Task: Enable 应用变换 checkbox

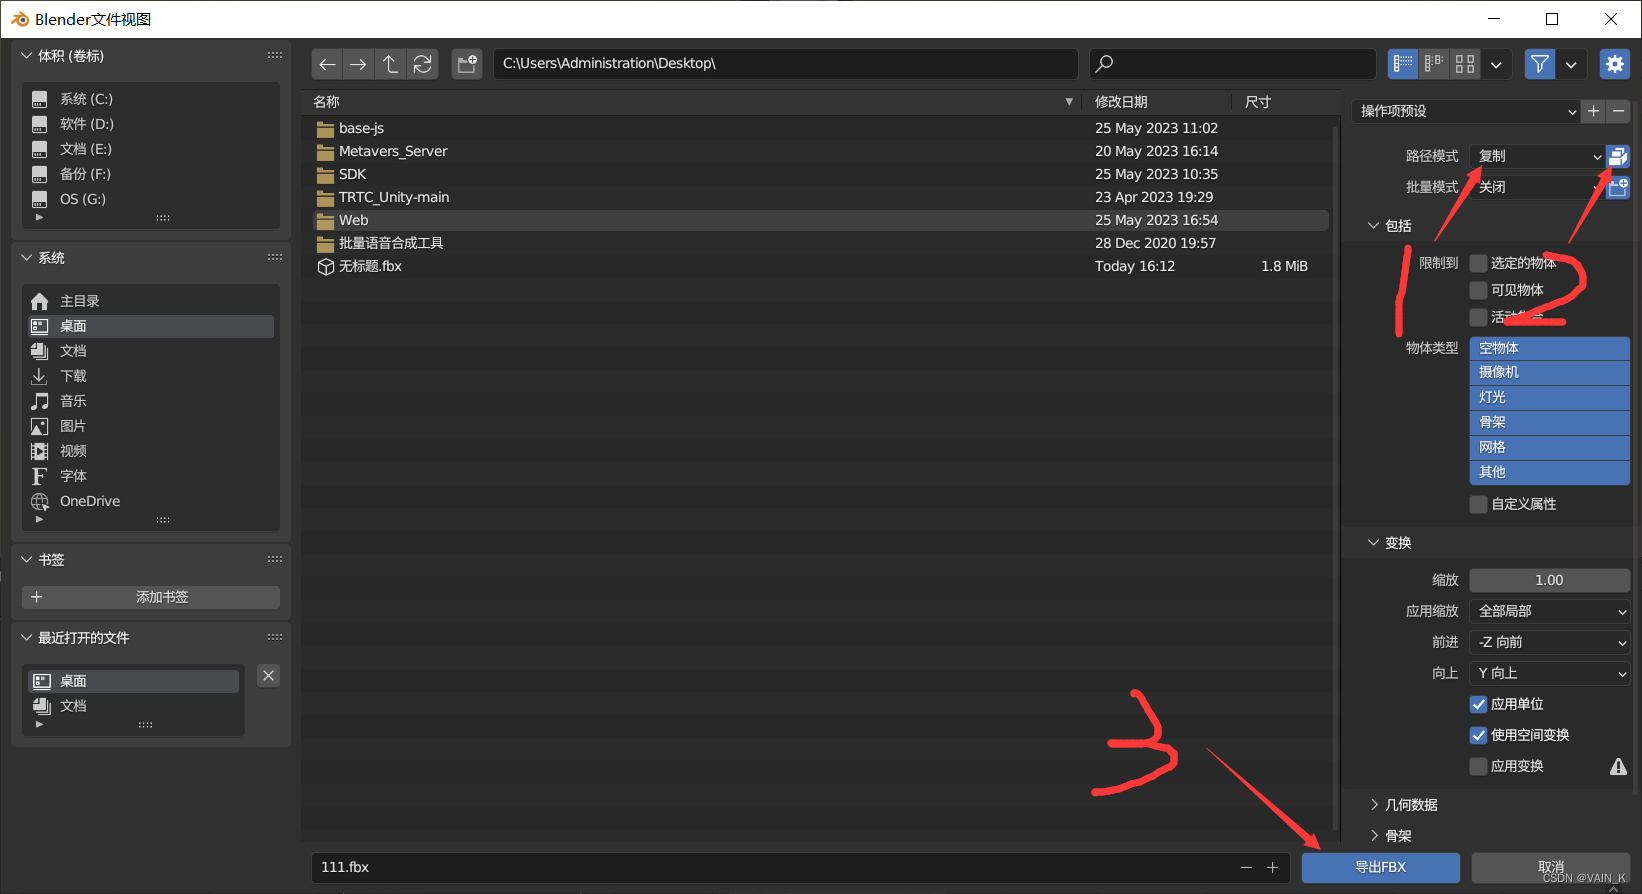Action: coord(1478,766)
